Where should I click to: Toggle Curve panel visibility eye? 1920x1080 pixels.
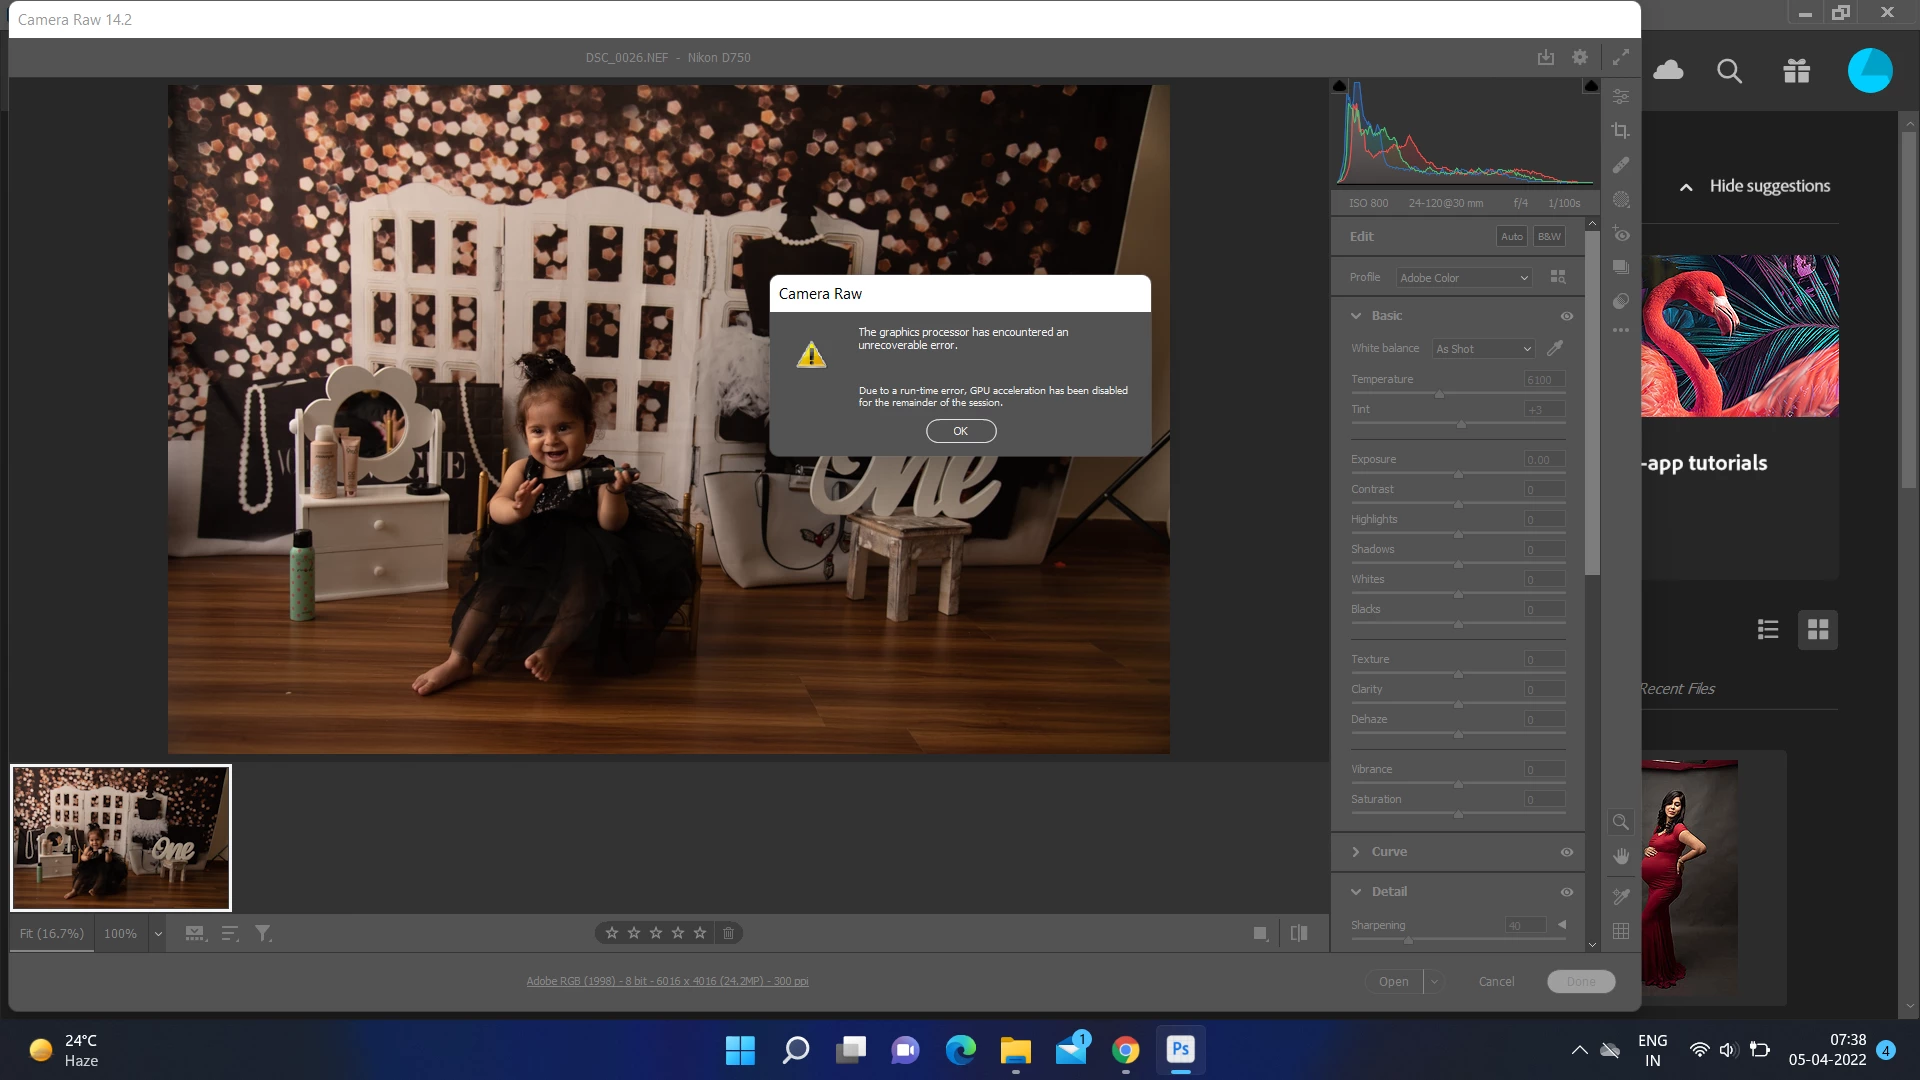pyautogui.click(x=1567, y=852)
